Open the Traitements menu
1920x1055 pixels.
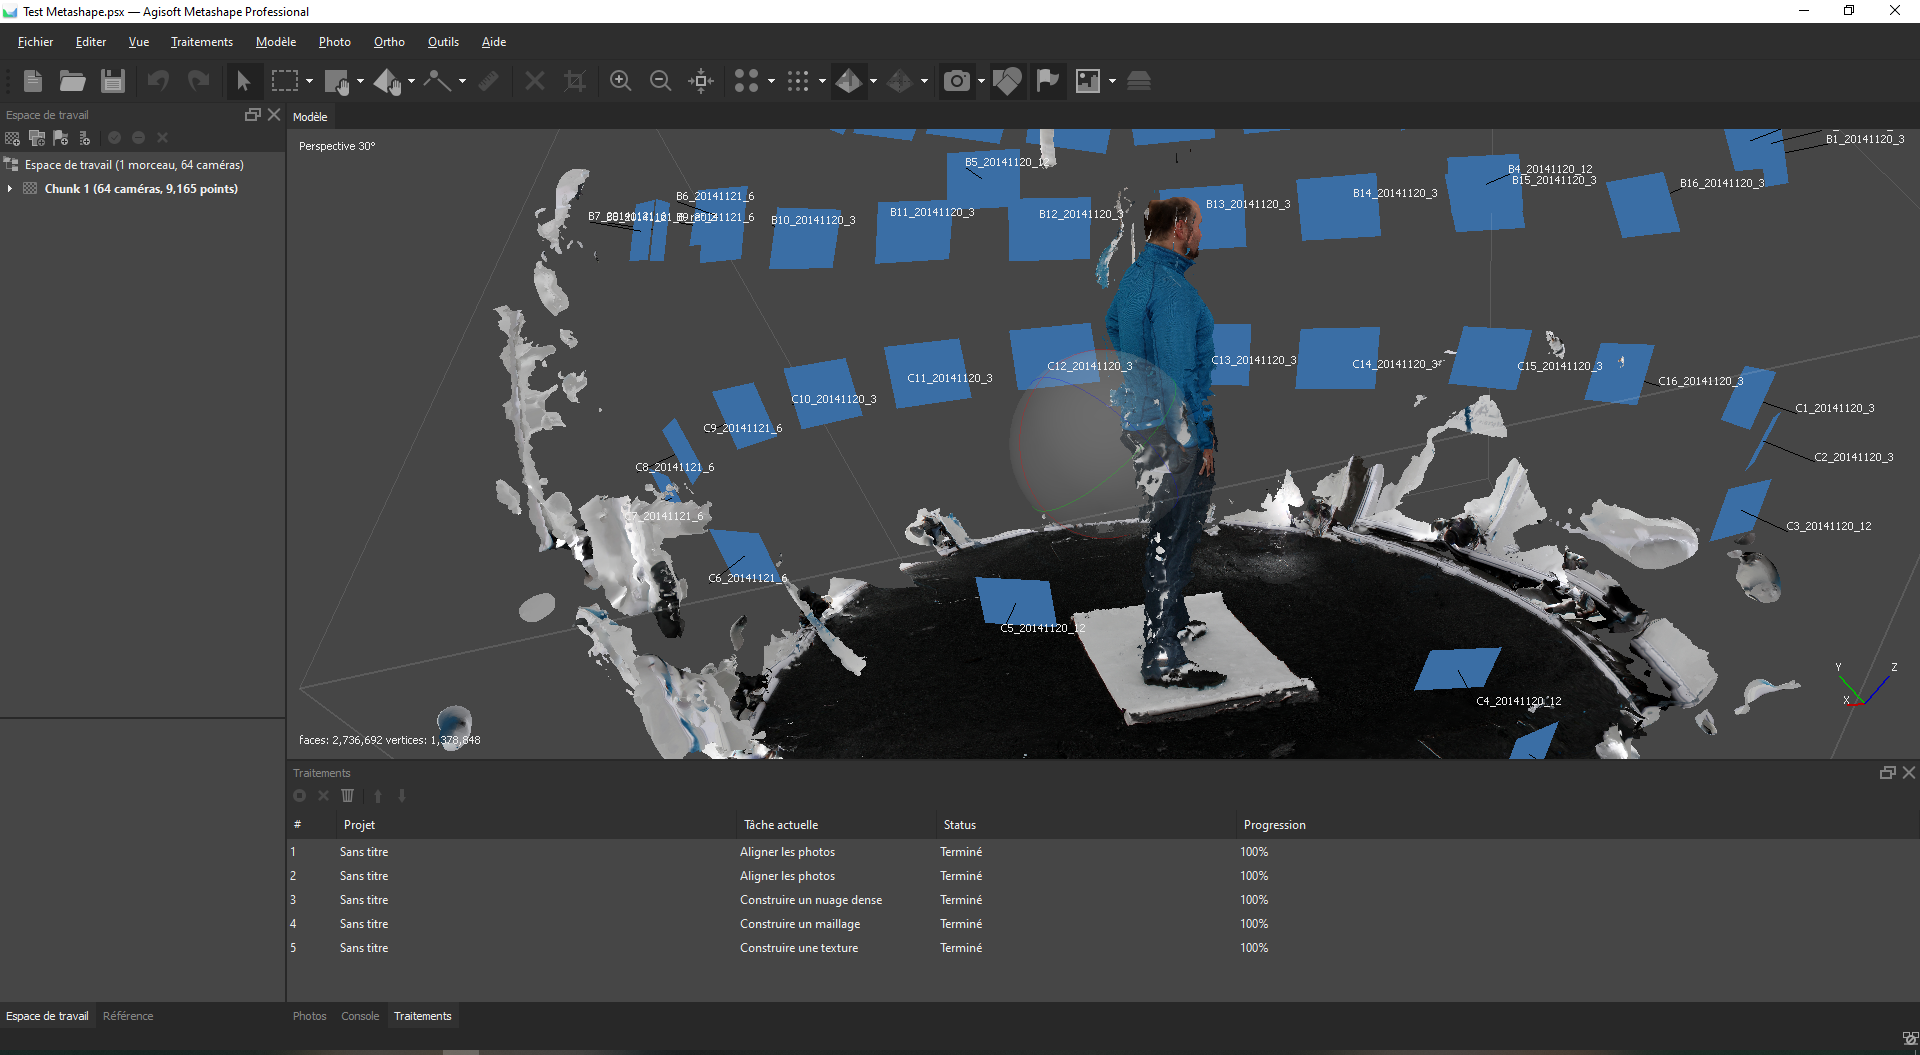tap(202, 42)
